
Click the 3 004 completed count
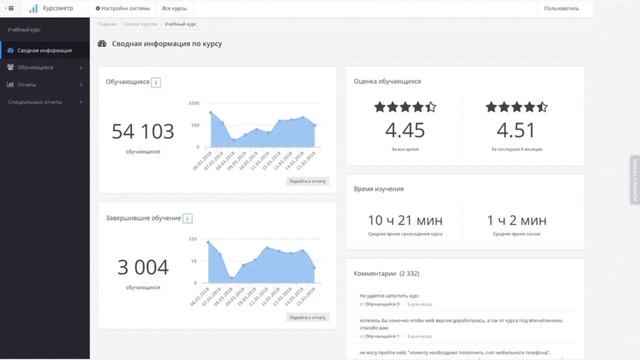(143, 267)
